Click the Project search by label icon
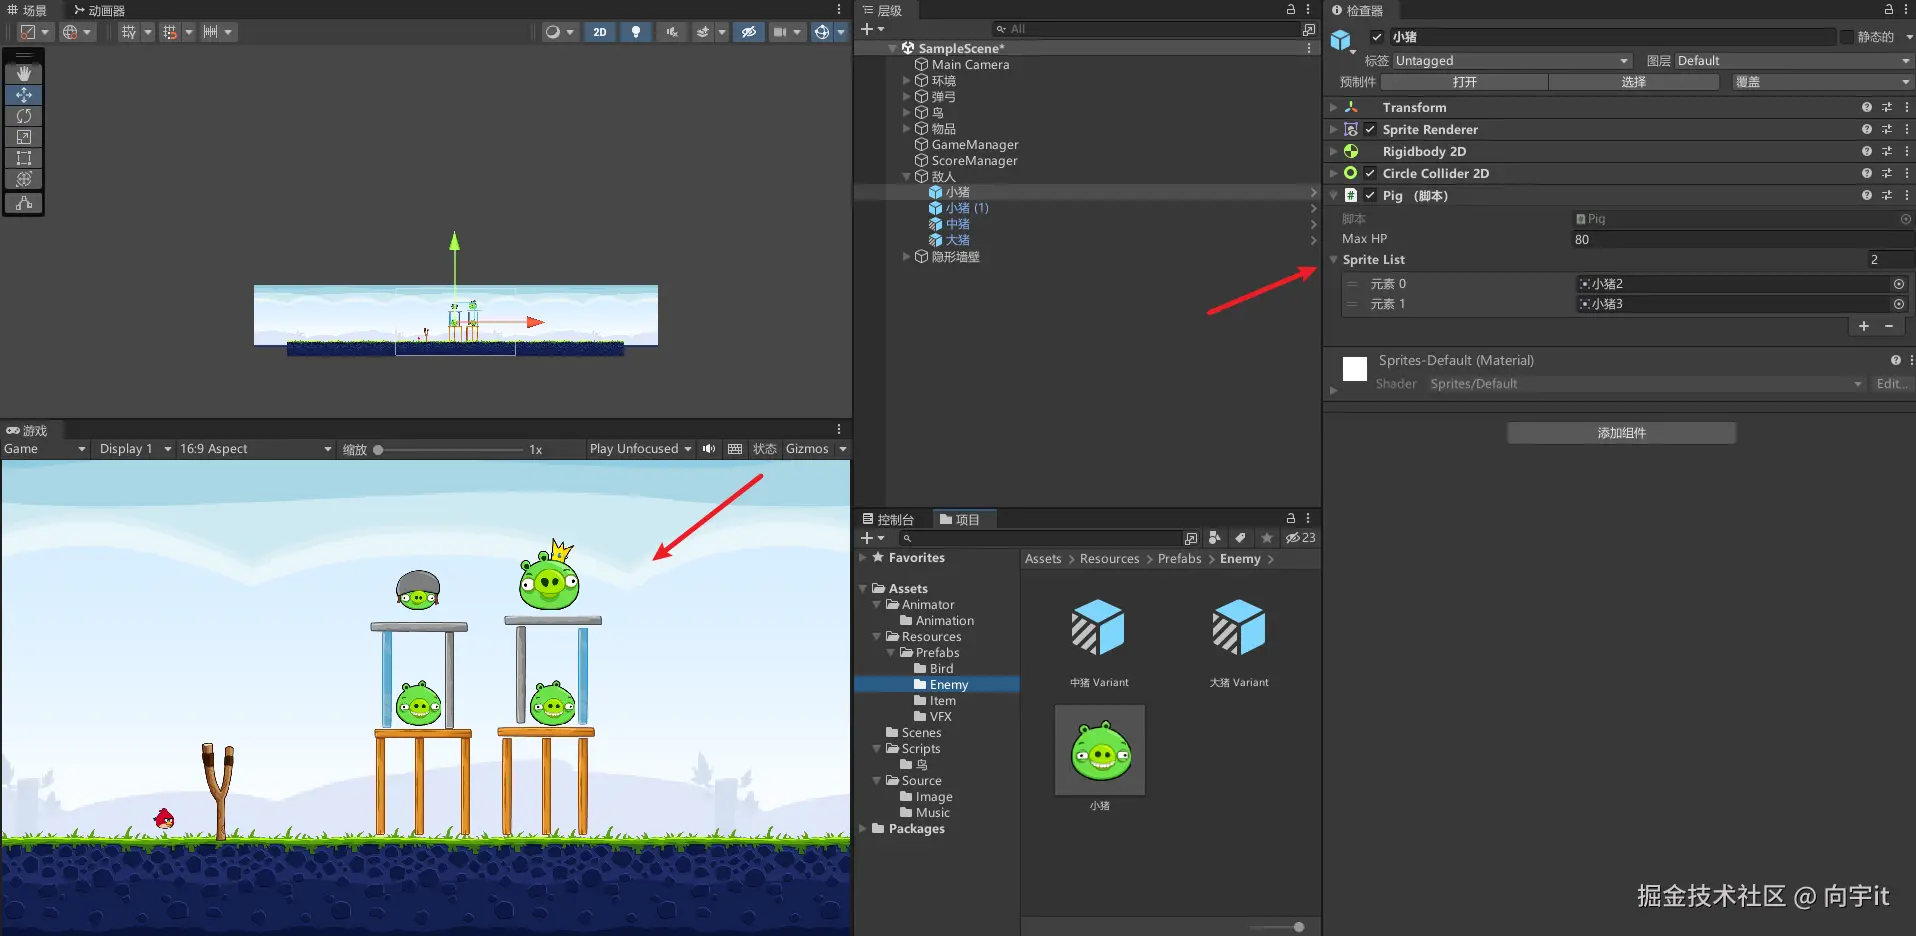 tap(1240, 538)
